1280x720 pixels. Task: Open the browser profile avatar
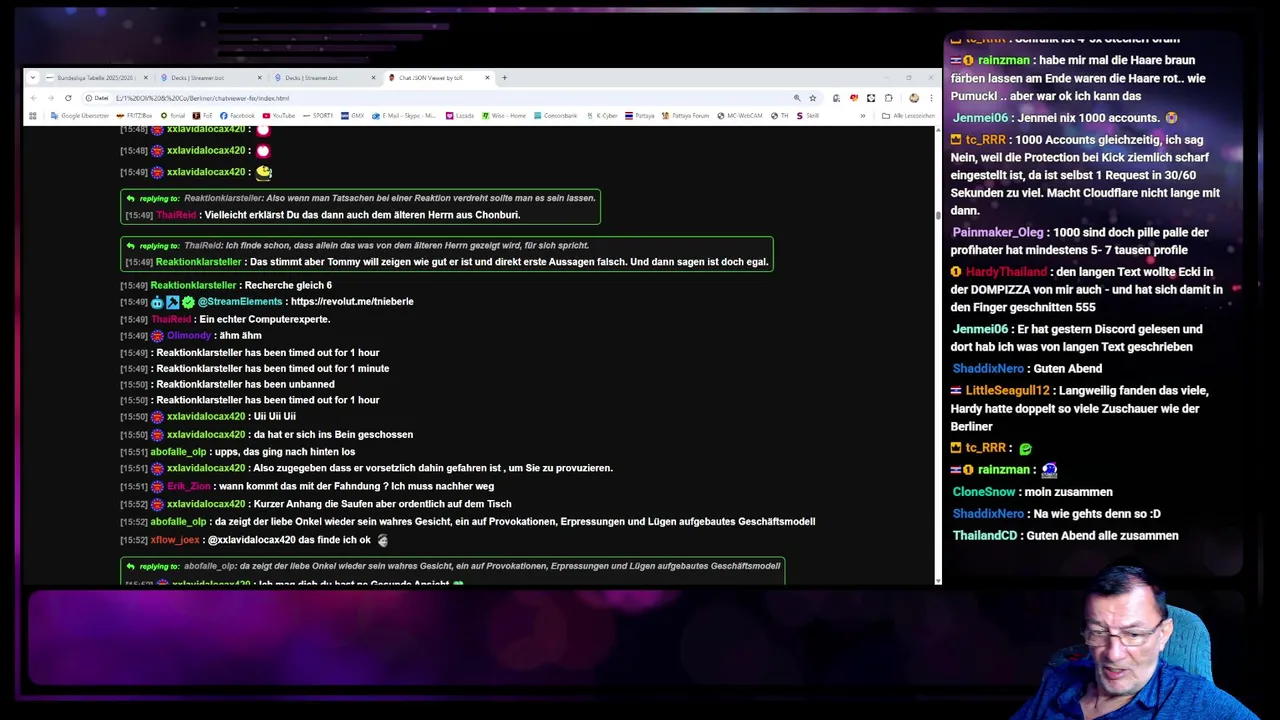click(x=914, y=98)
